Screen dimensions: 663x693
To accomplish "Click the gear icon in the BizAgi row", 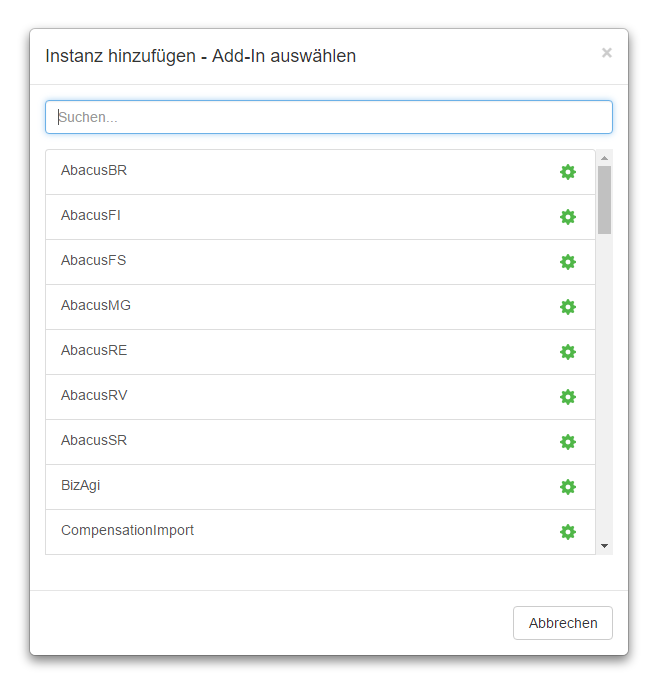I will (568, 487).
